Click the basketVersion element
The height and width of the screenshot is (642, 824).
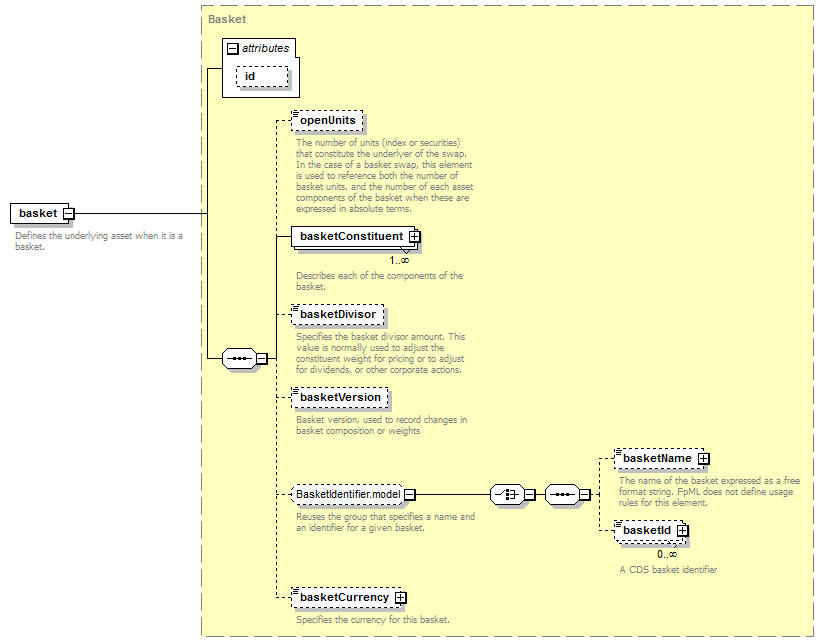pos(340,397)
